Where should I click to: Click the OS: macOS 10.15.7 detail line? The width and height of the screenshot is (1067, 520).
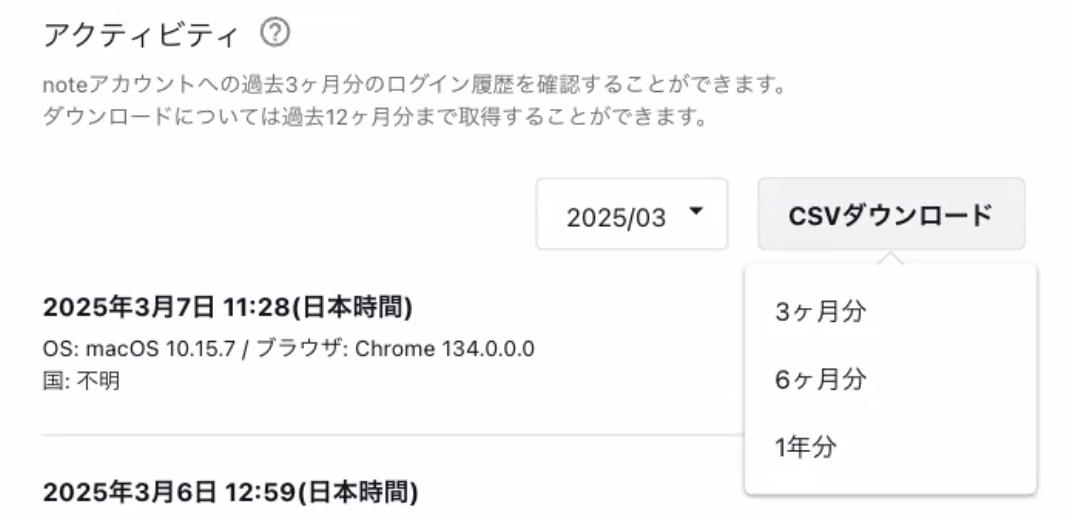(x=289, y=348)
